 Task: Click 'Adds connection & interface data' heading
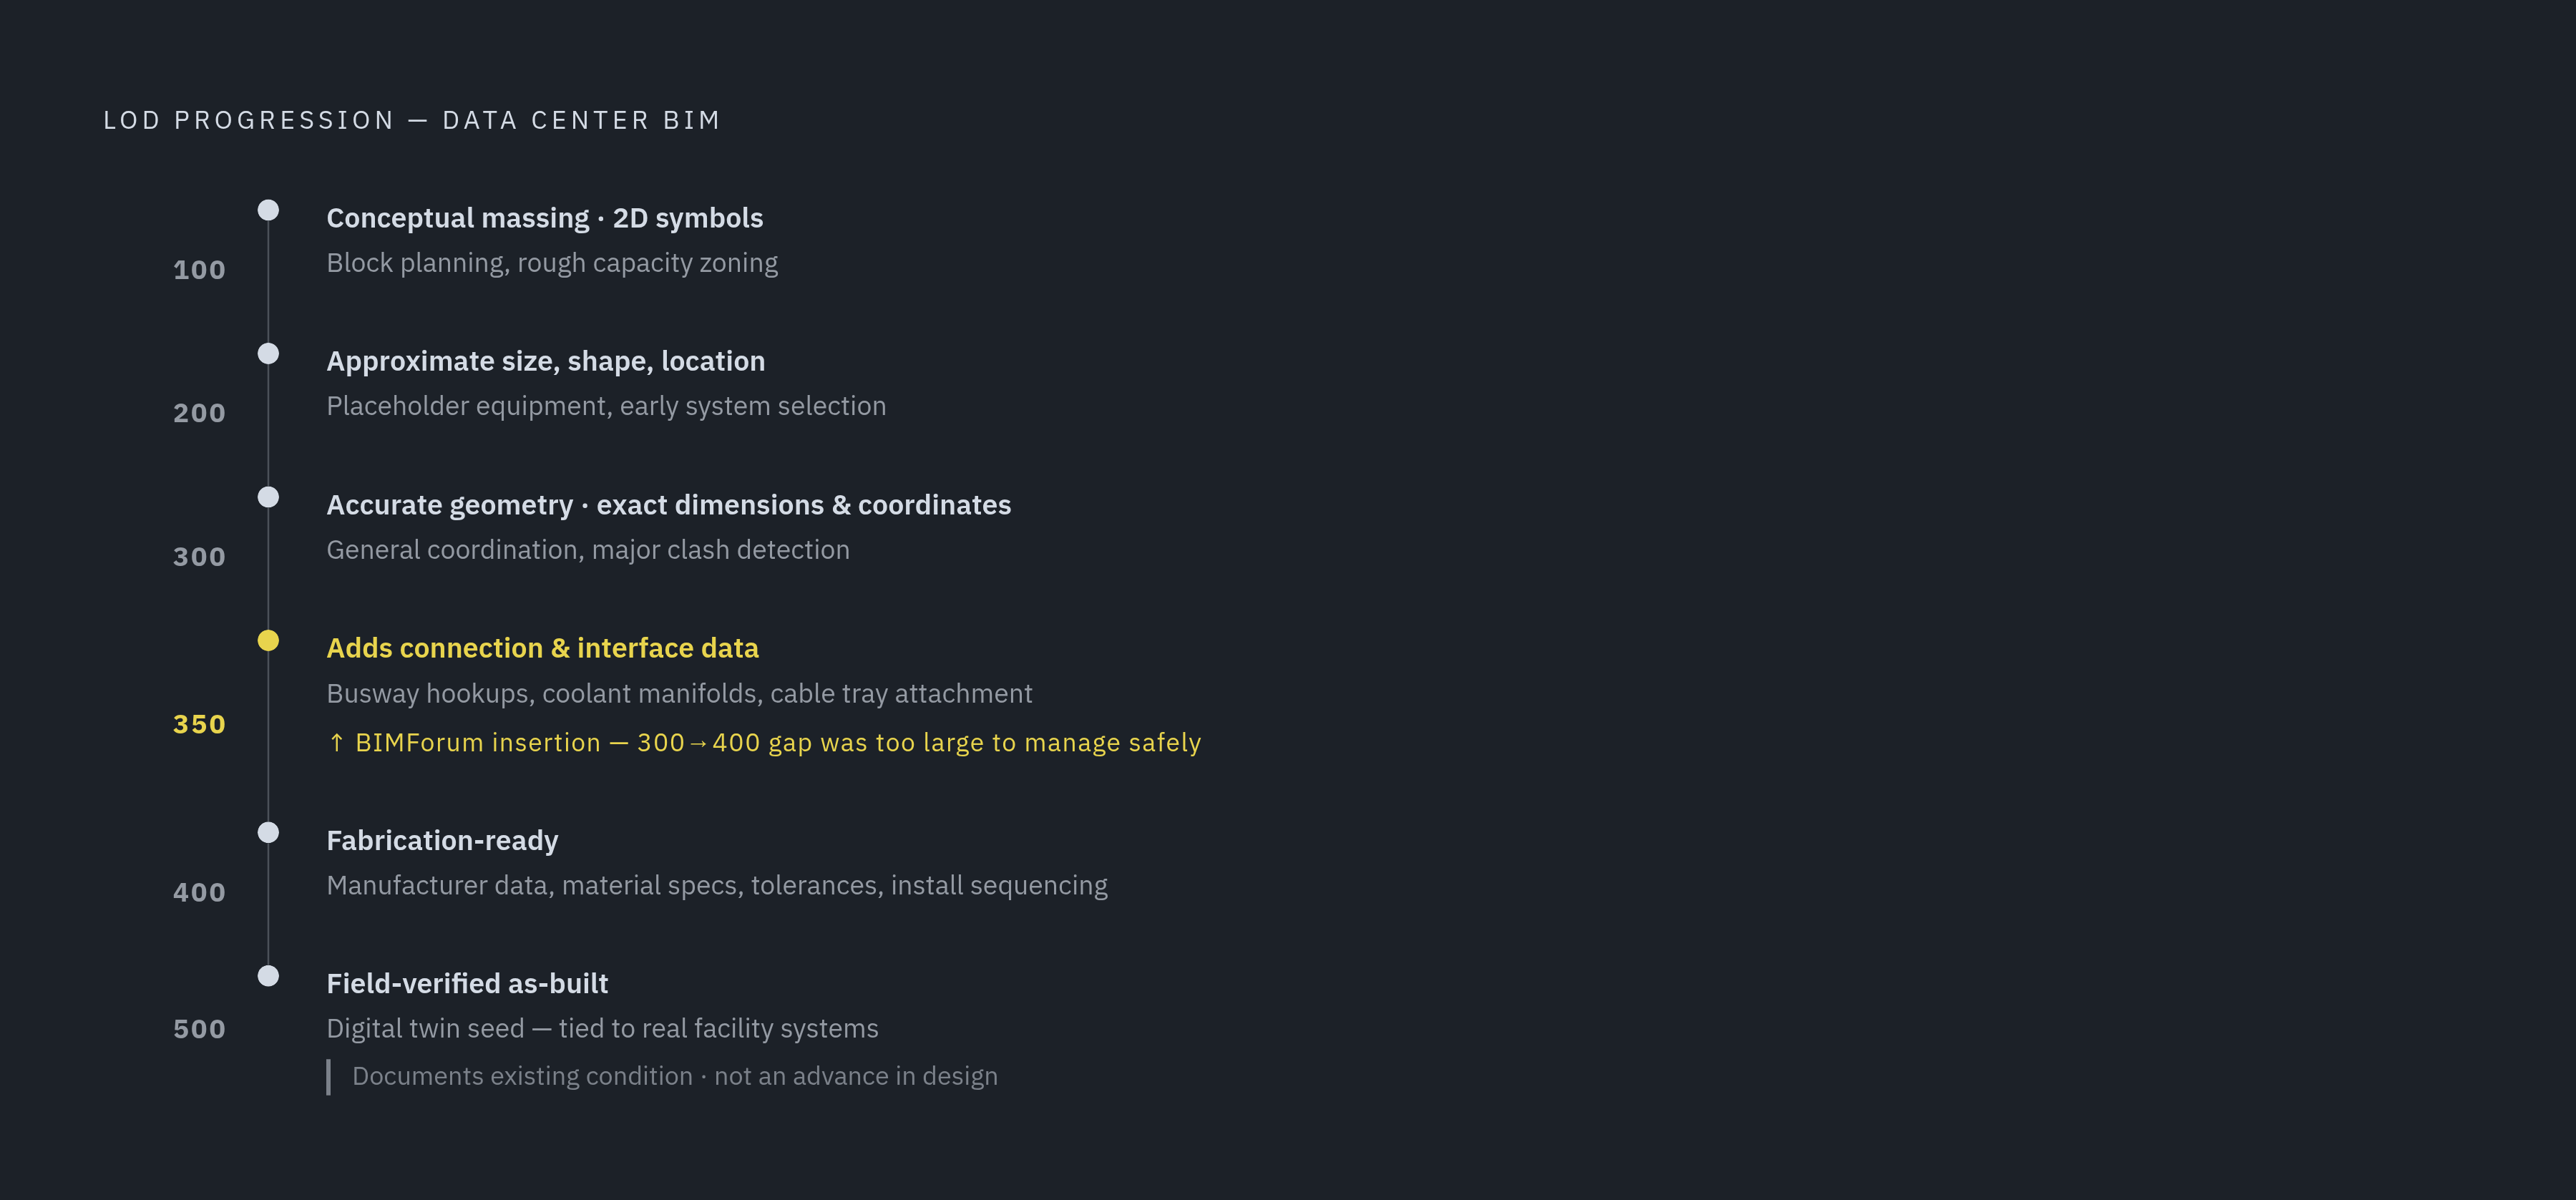click(542, 648)
